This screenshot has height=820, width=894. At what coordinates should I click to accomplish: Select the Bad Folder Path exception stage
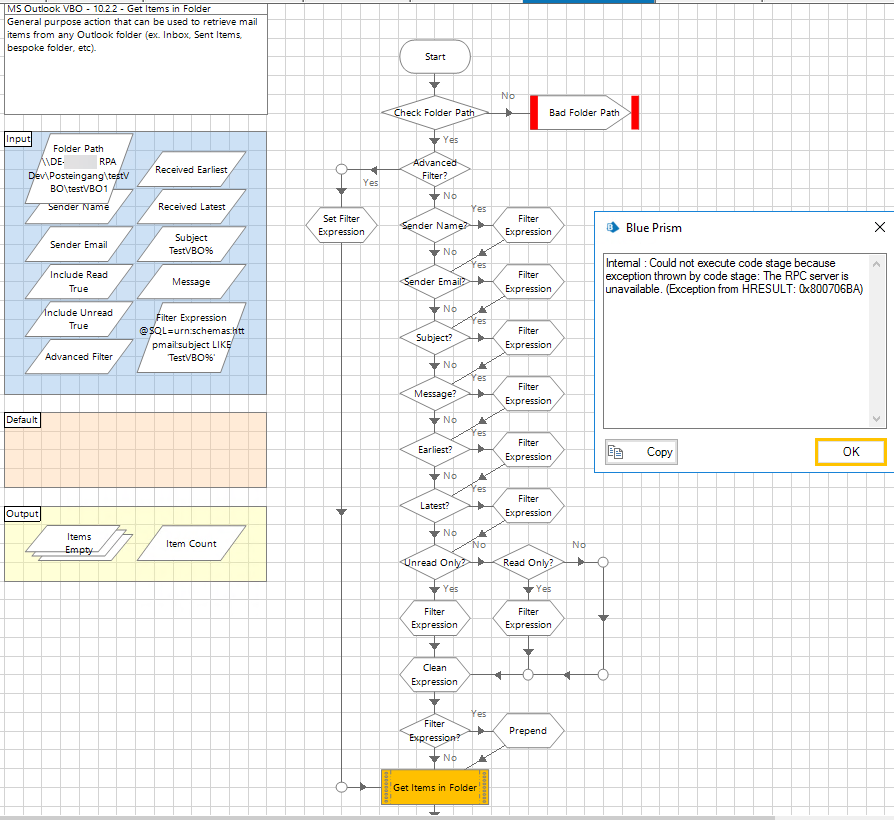[584, 112]
